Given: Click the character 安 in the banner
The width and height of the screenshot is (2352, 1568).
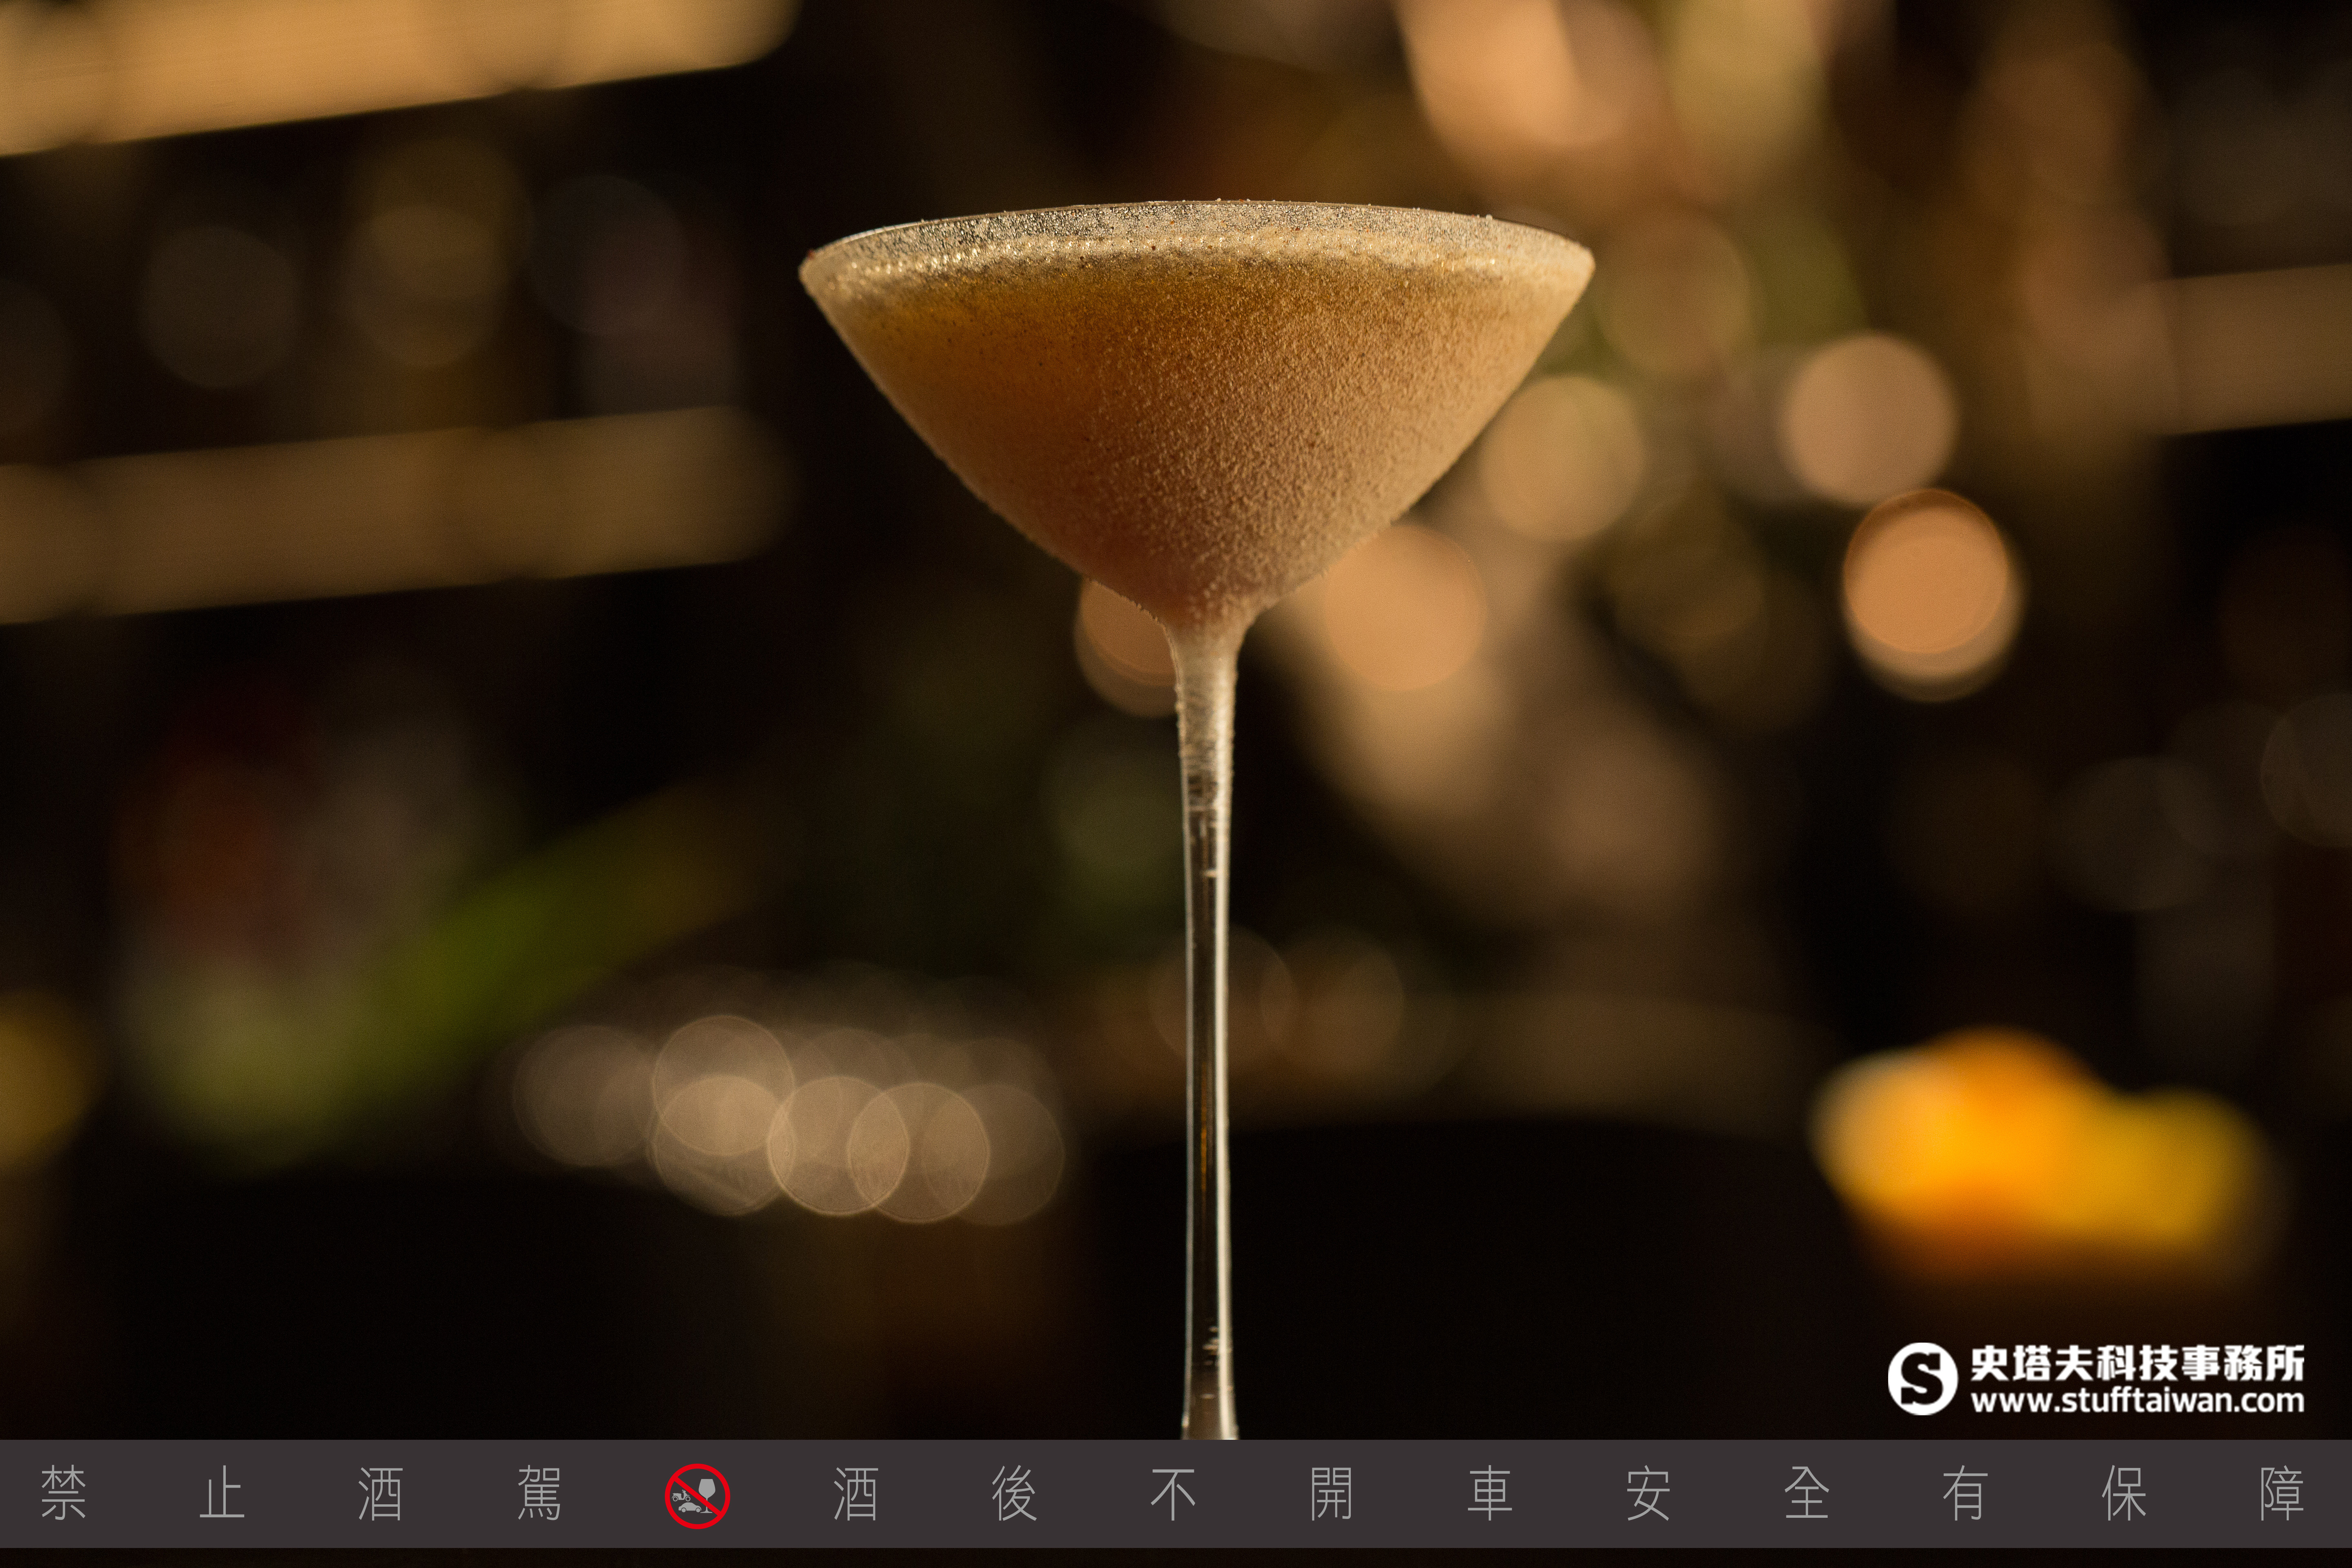Looking at the screenshot, I should [x=1648, y=1494].
